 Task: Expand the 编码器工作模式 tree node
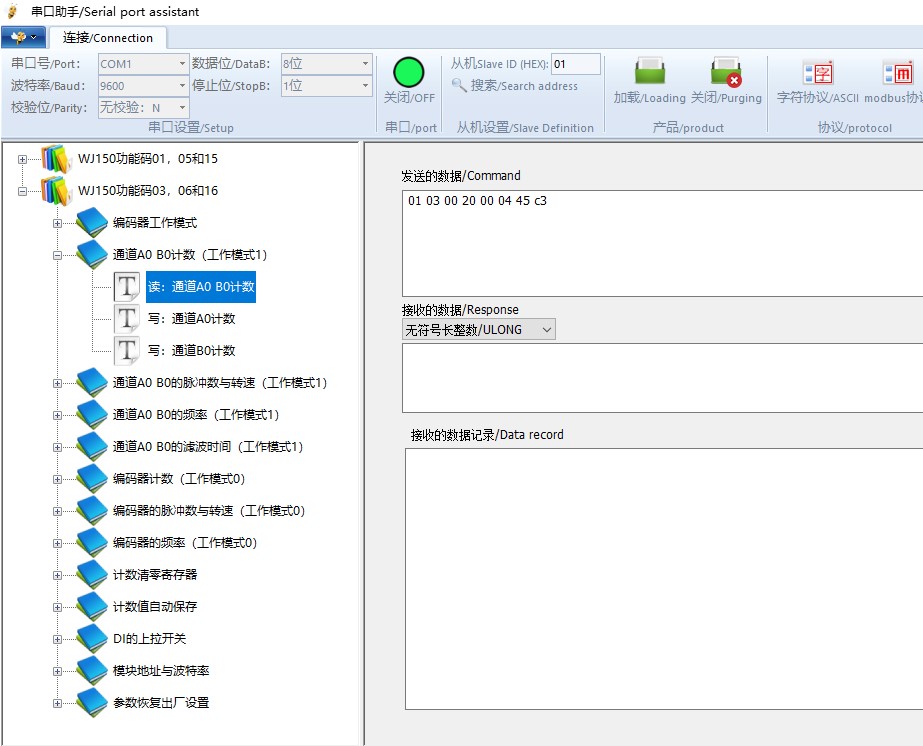point(57,223)
